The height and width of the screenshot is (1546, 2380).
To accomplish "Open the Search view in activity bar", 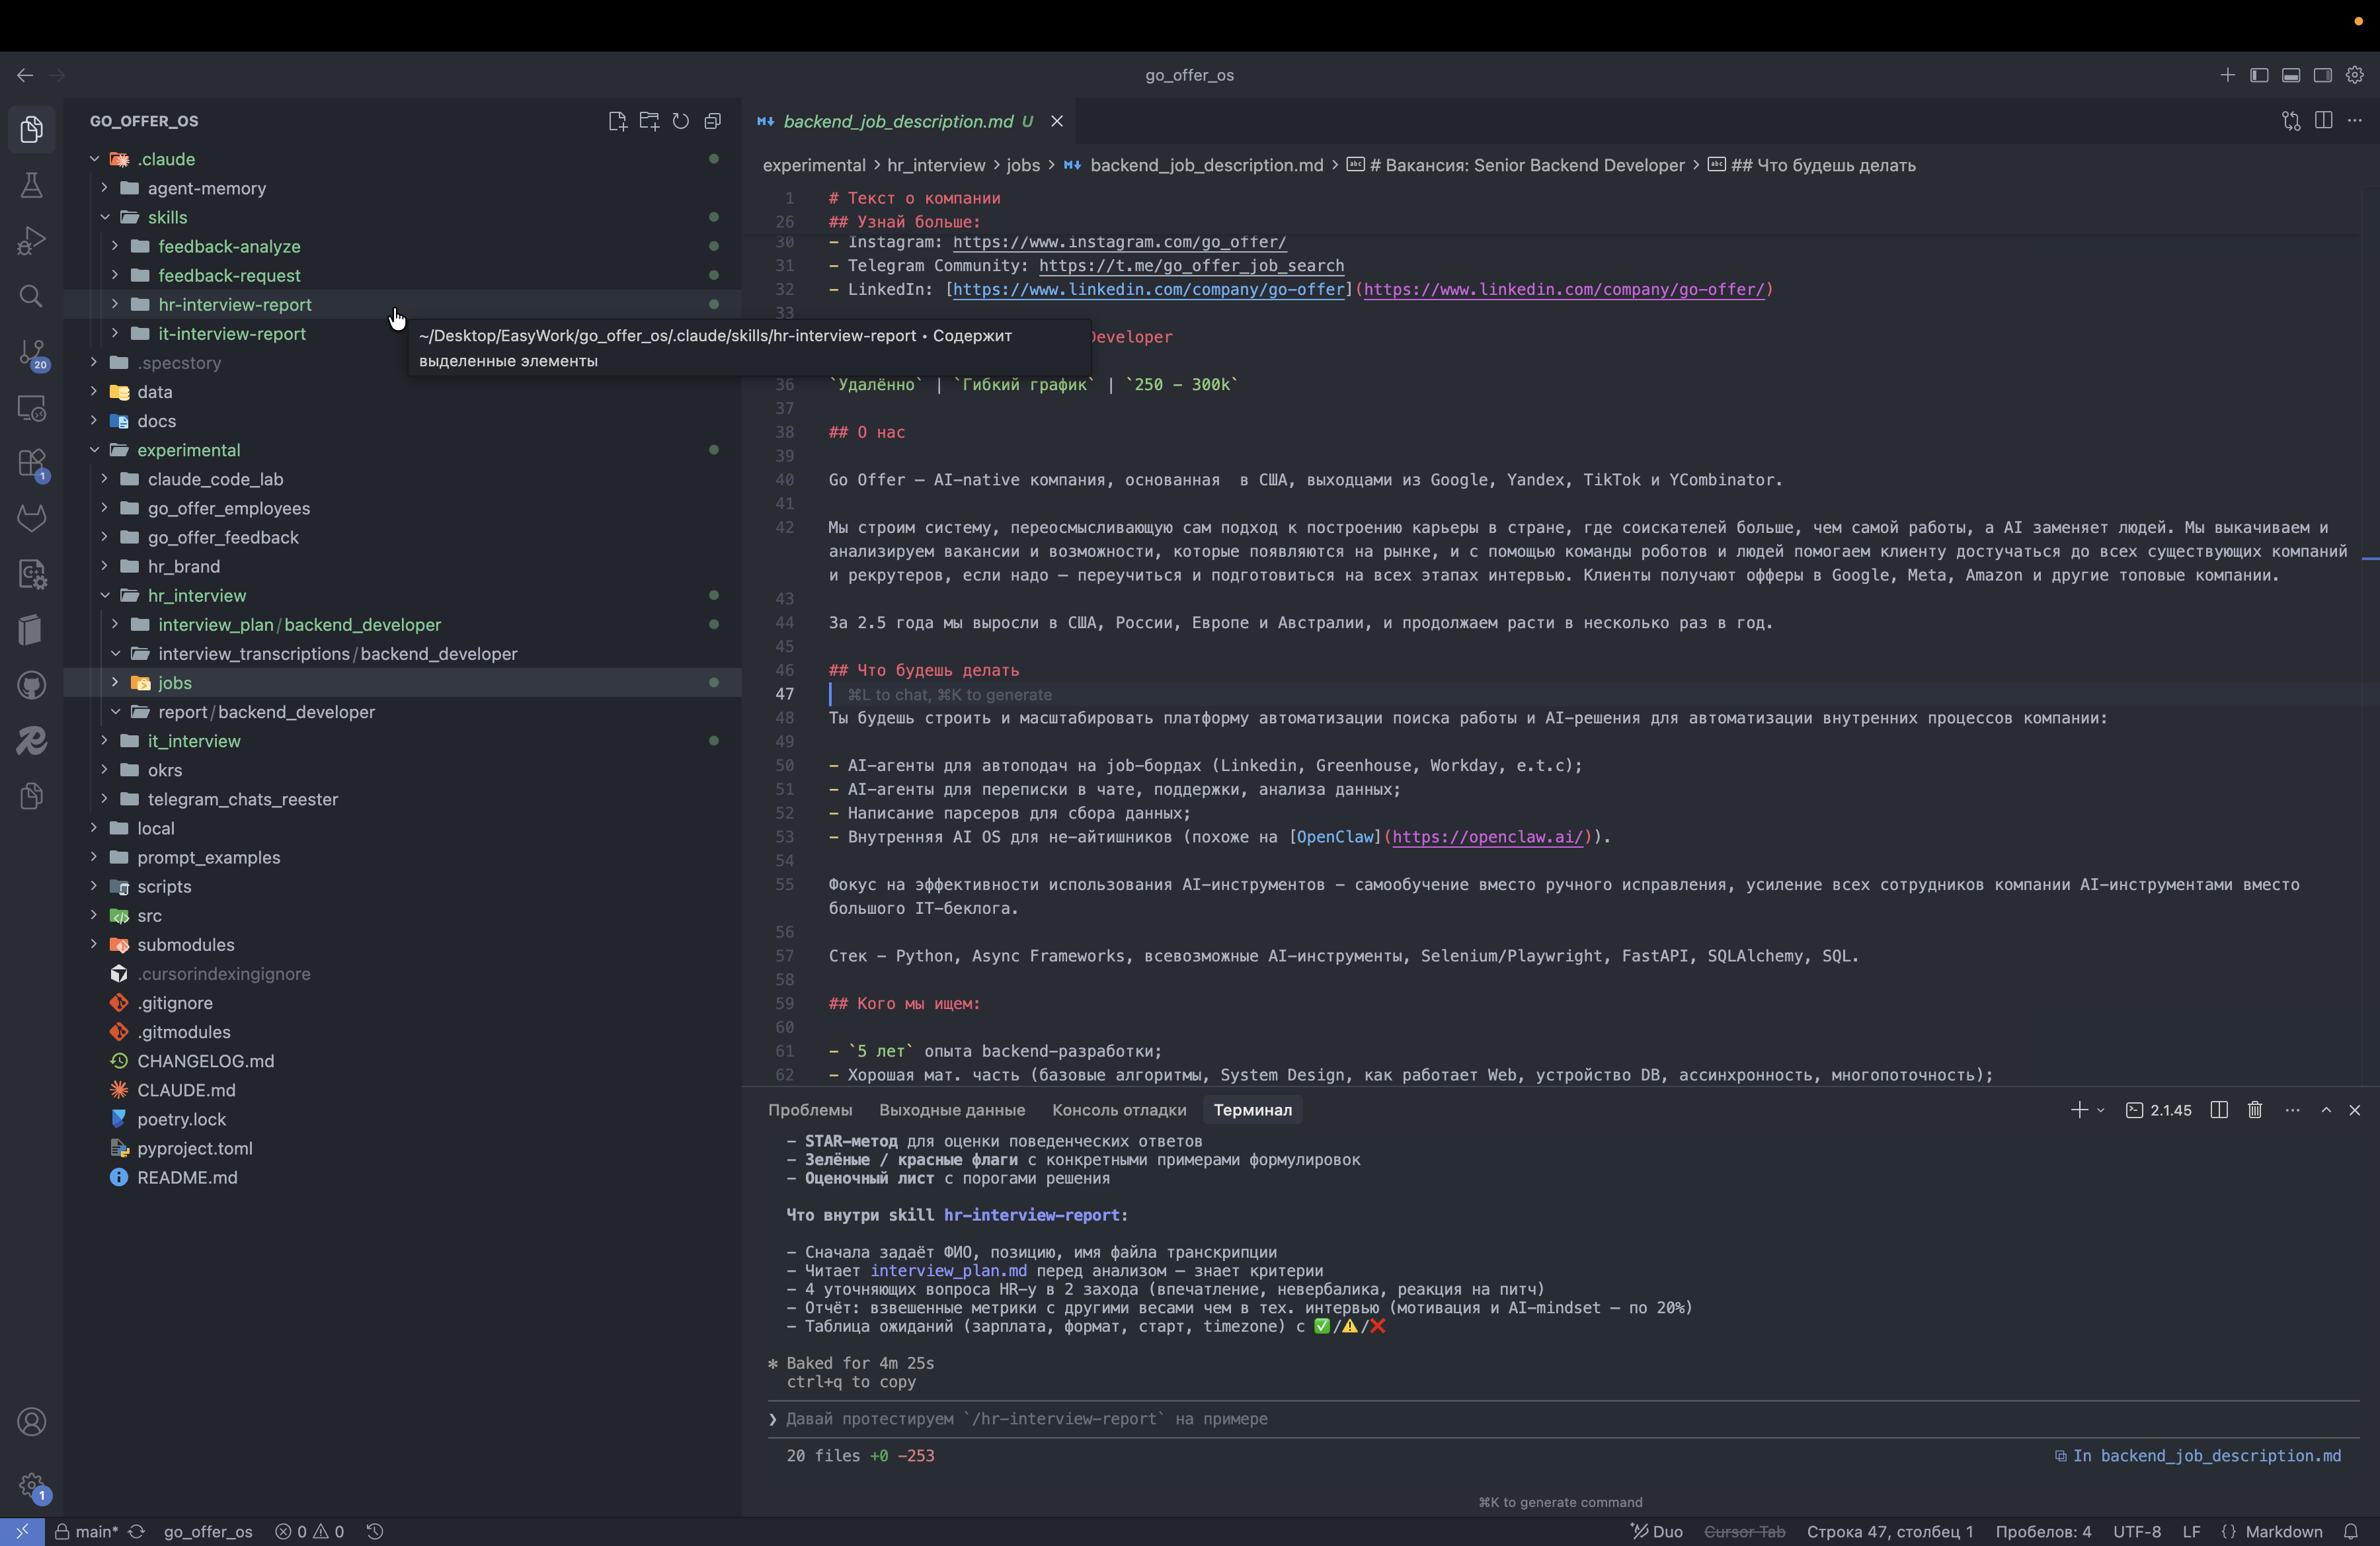I will pyautogui.click(x=31, y=296).
